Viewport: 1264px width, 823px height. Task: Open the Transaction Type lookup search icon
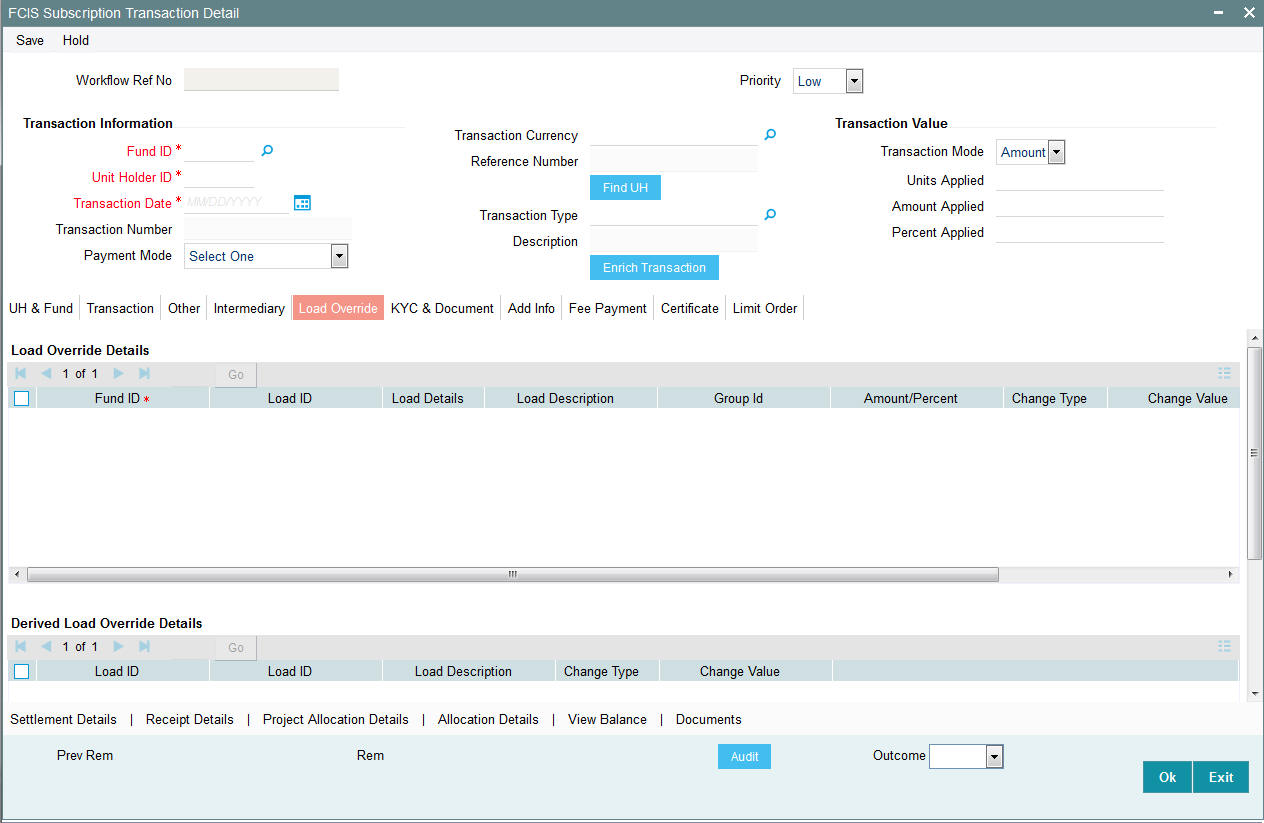pos(770,214)
